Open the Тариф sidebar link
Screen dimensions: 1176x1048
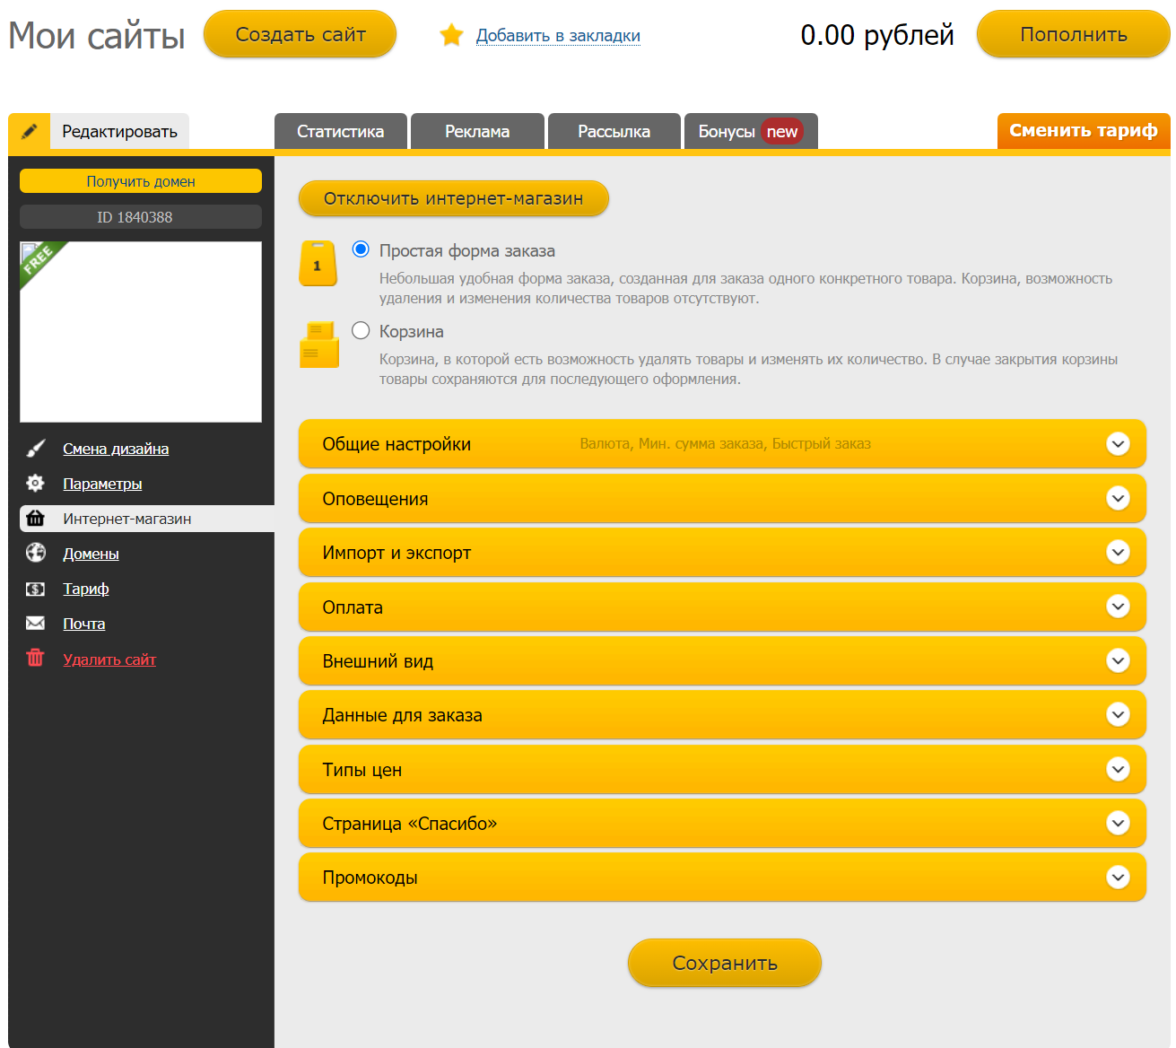86,589
